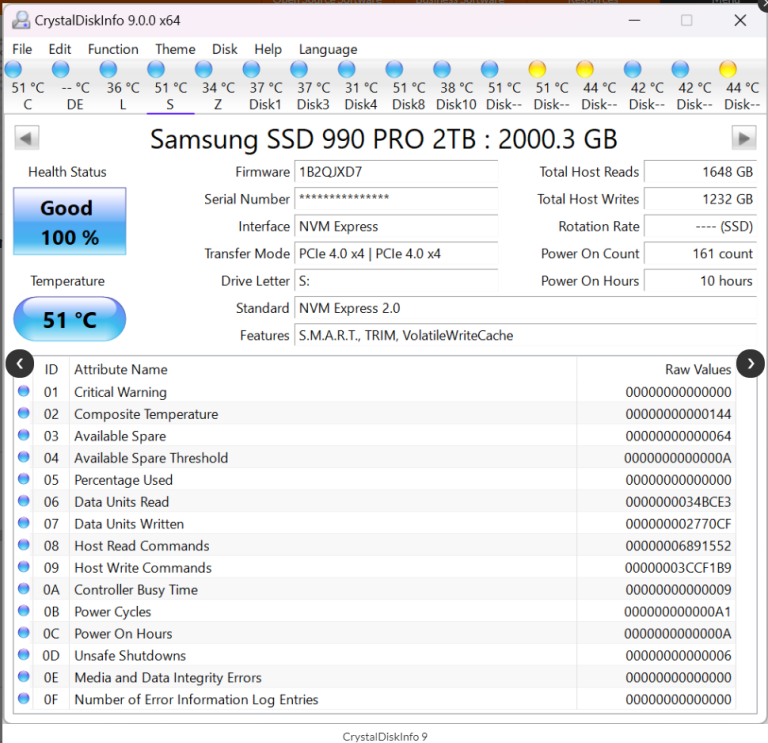Click status dot beside Unsafe Shutdowns
768x743 pixels.
24,654
